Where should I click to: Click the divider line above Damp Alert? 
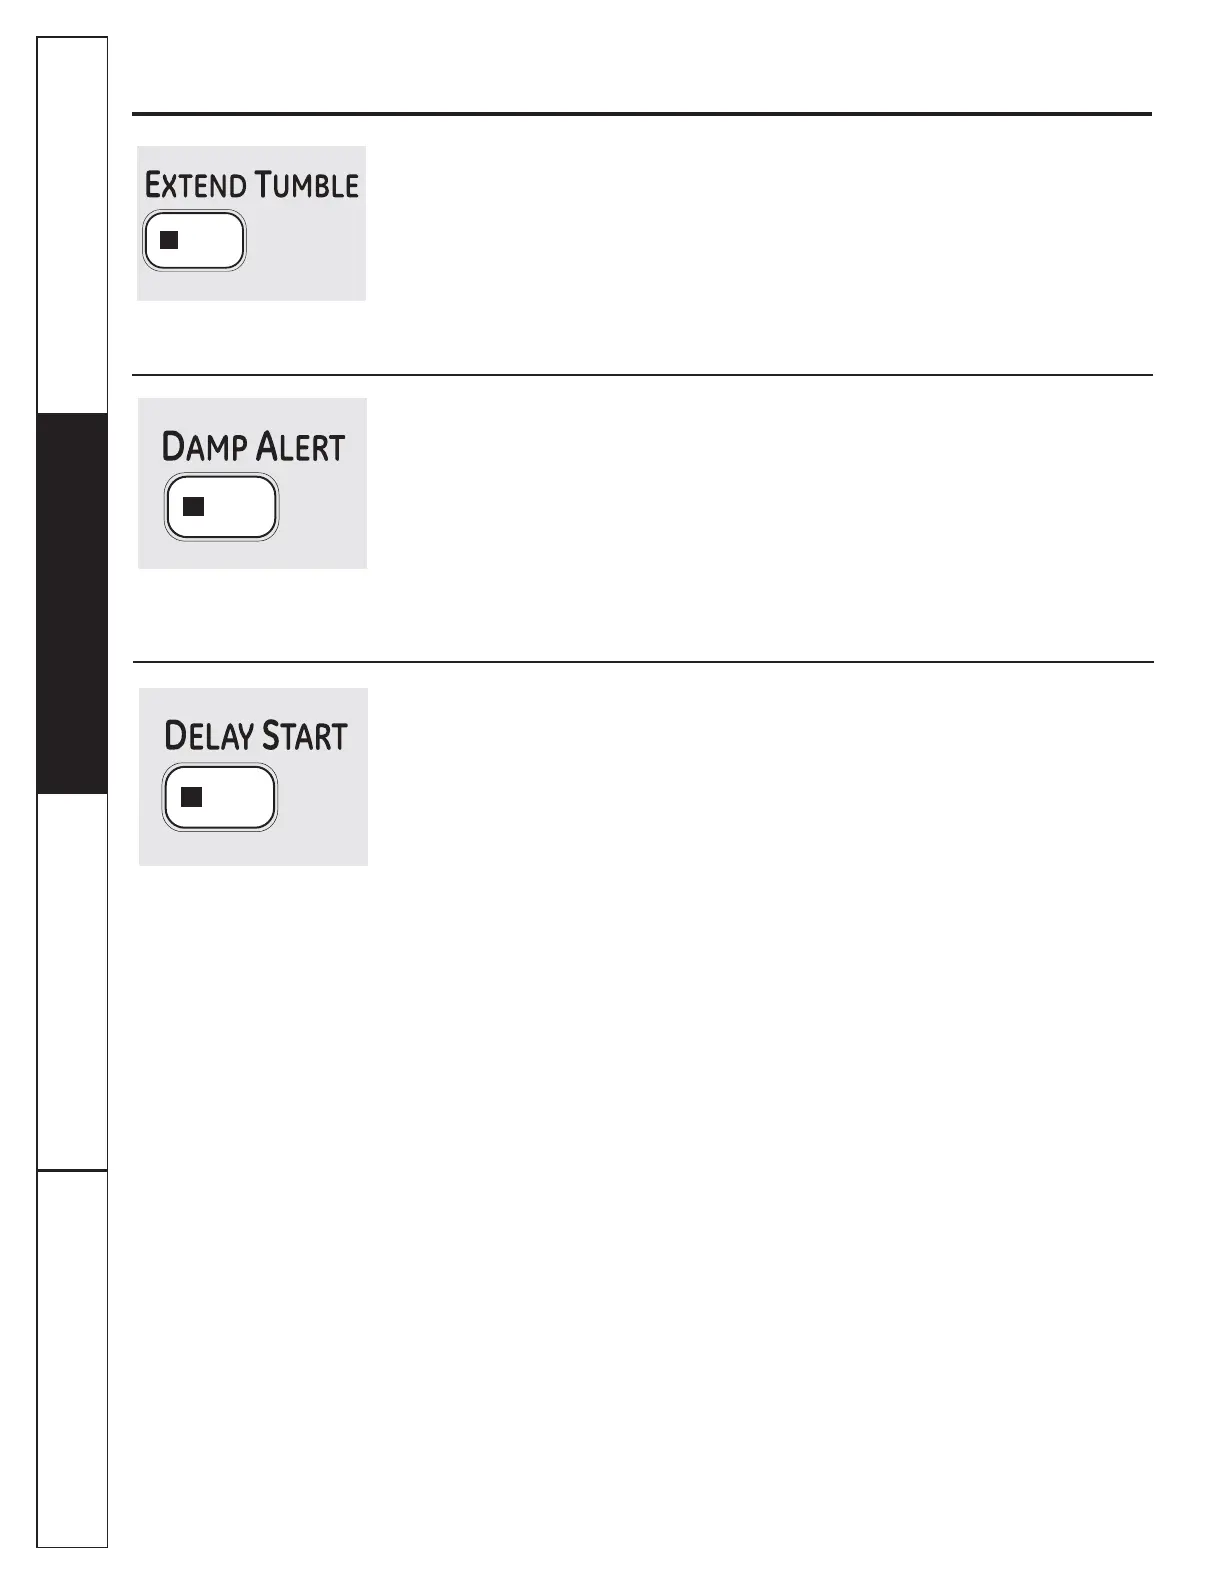point(642,375)
